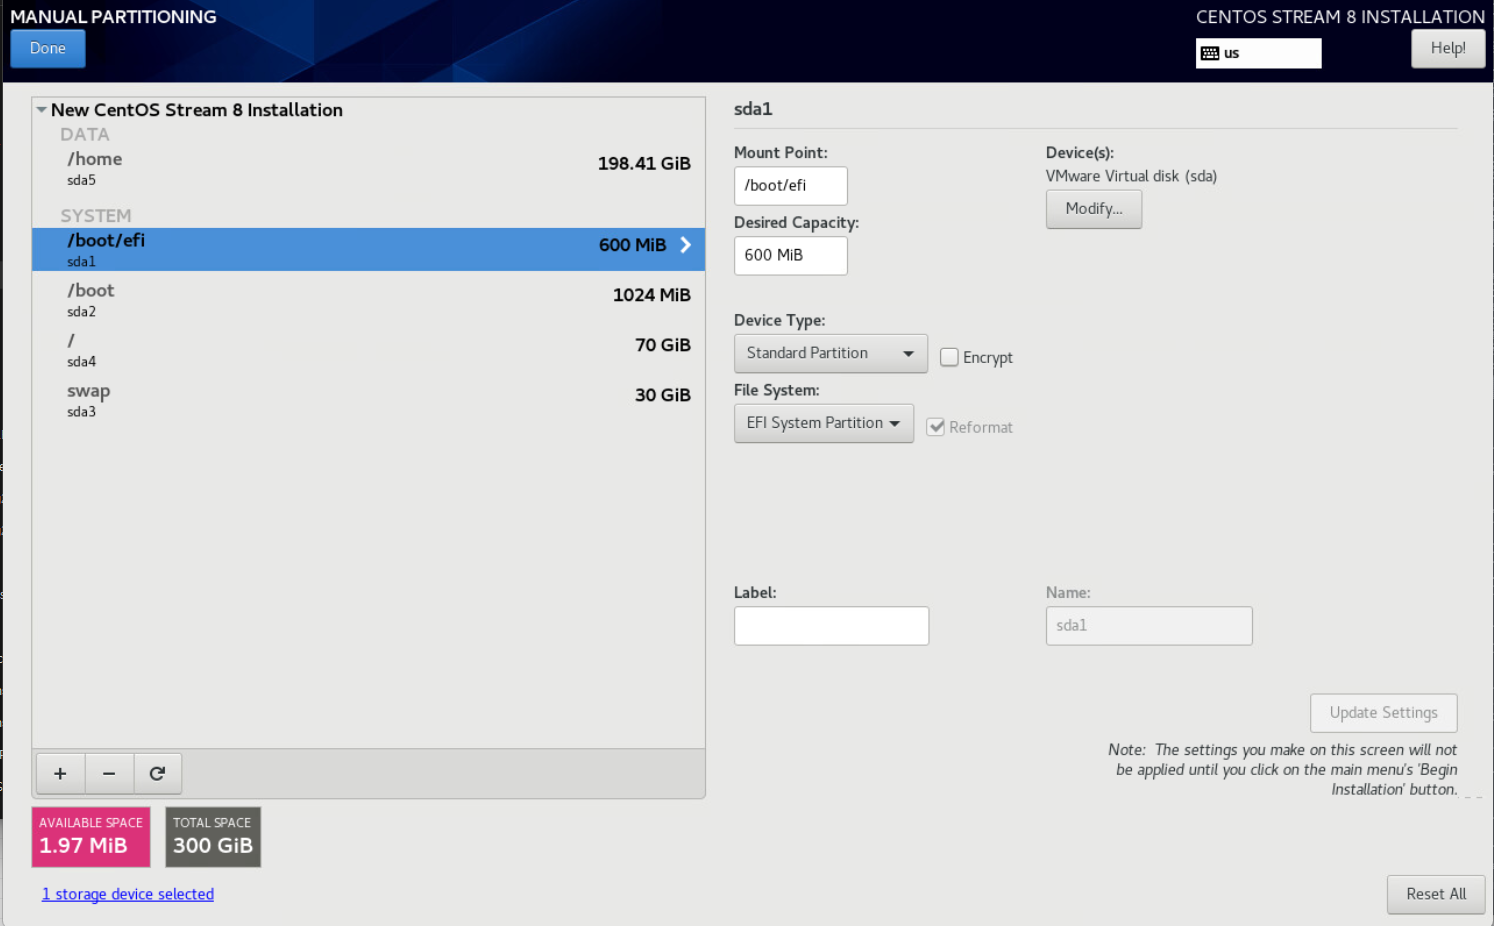Open the File System EFI System Partition dropdown
The width and height of the screenshot is (1494, 926).
coord(823,423)
